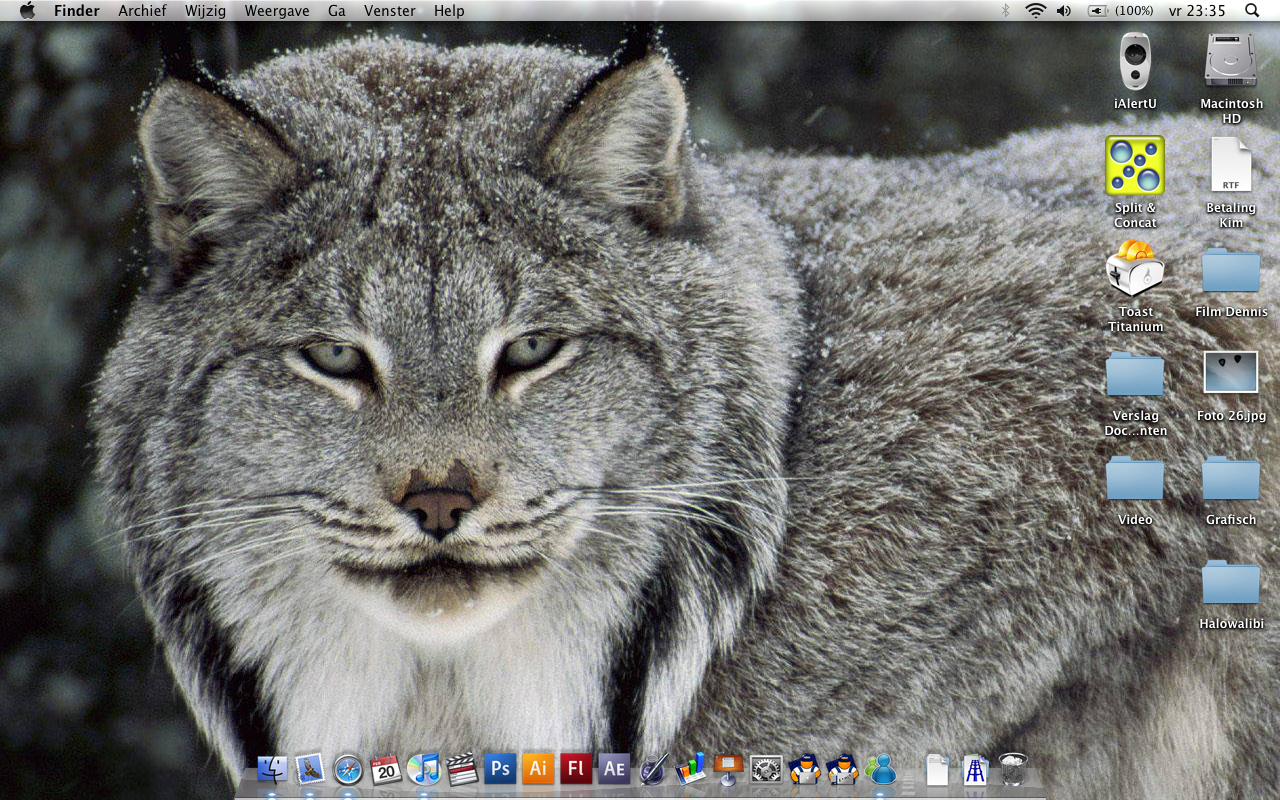Select Toast Titanium desktop icon

[x=1135, y=286]
